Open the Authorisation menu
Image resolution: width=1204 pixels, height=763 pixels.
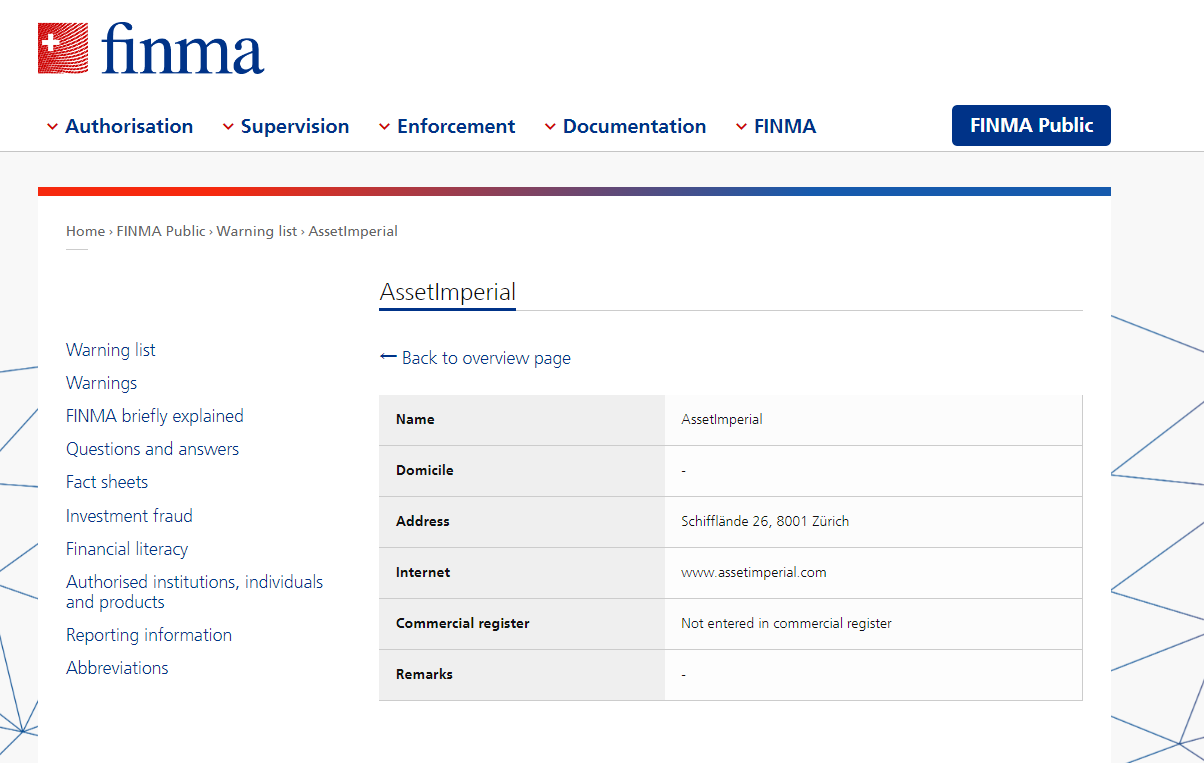click(x=129, y=126)
